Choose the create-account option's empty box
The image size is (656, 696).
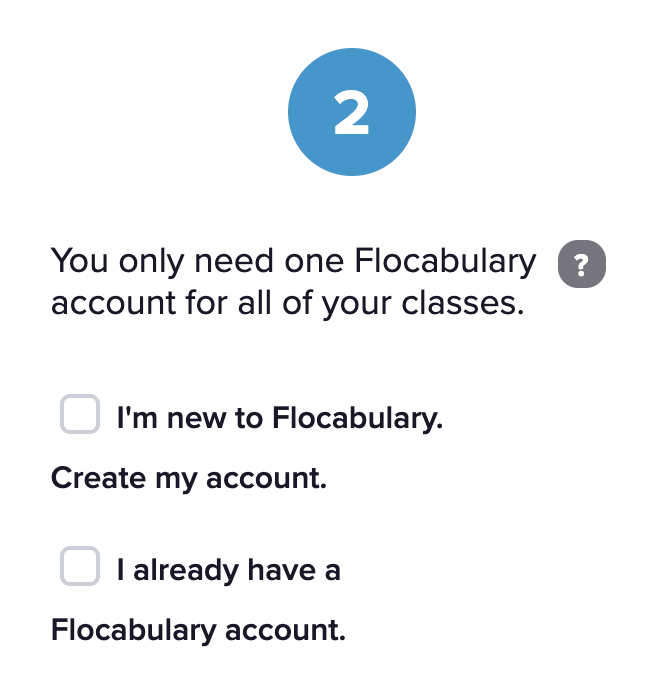click(80, 414)
